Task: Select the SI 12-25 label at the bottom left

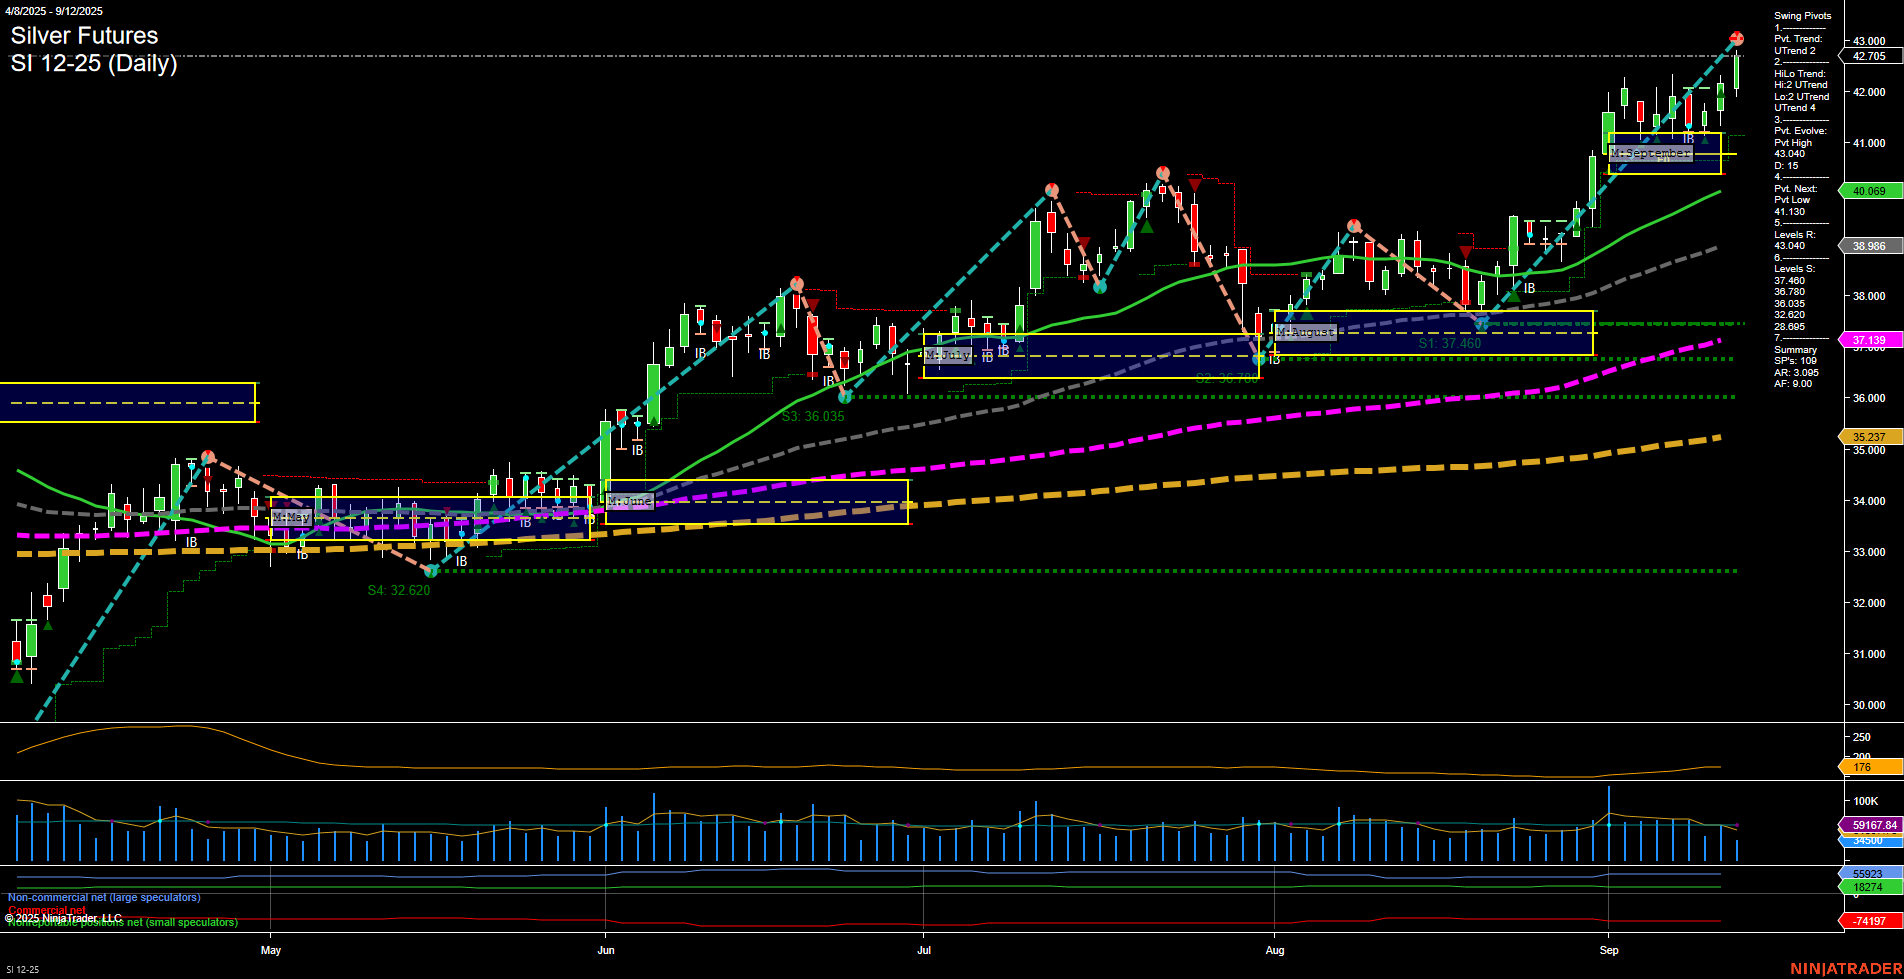Action: pos(22,971)
